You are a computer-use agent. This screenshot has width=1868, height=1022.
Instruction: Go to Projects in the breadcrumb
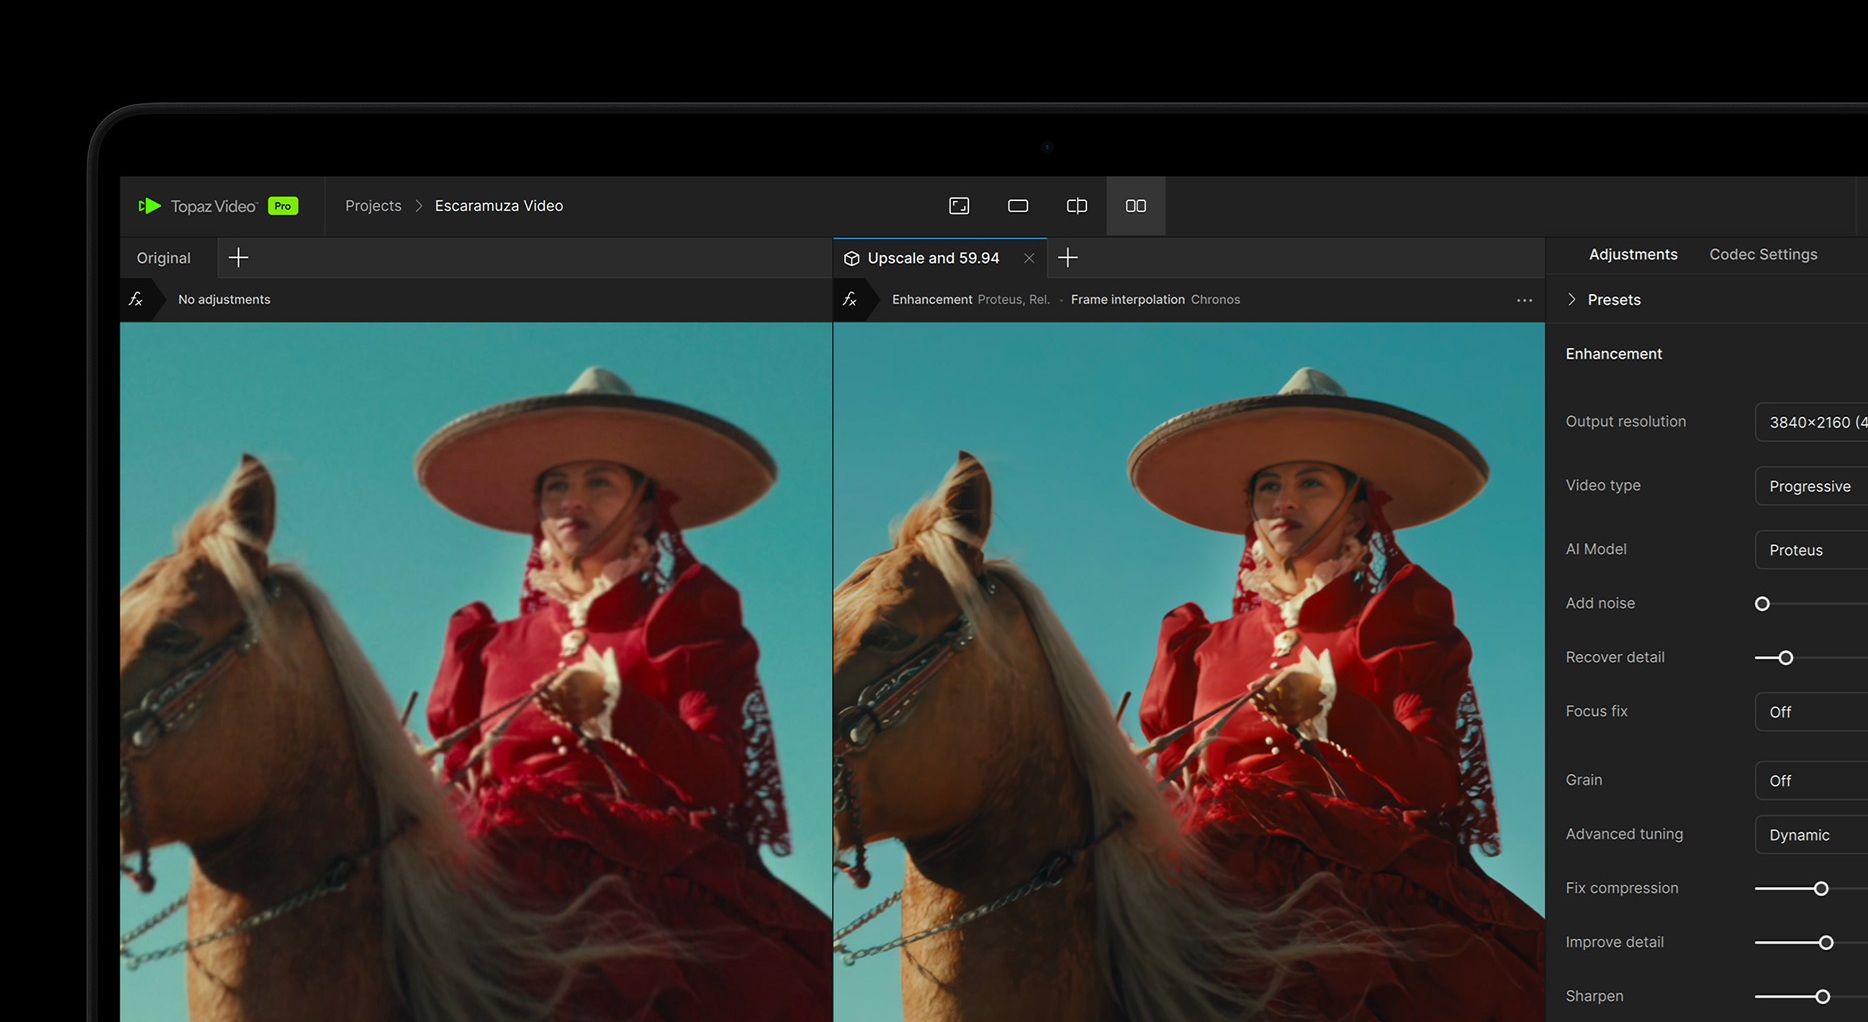pyautogui.click(x=373, y=206)
